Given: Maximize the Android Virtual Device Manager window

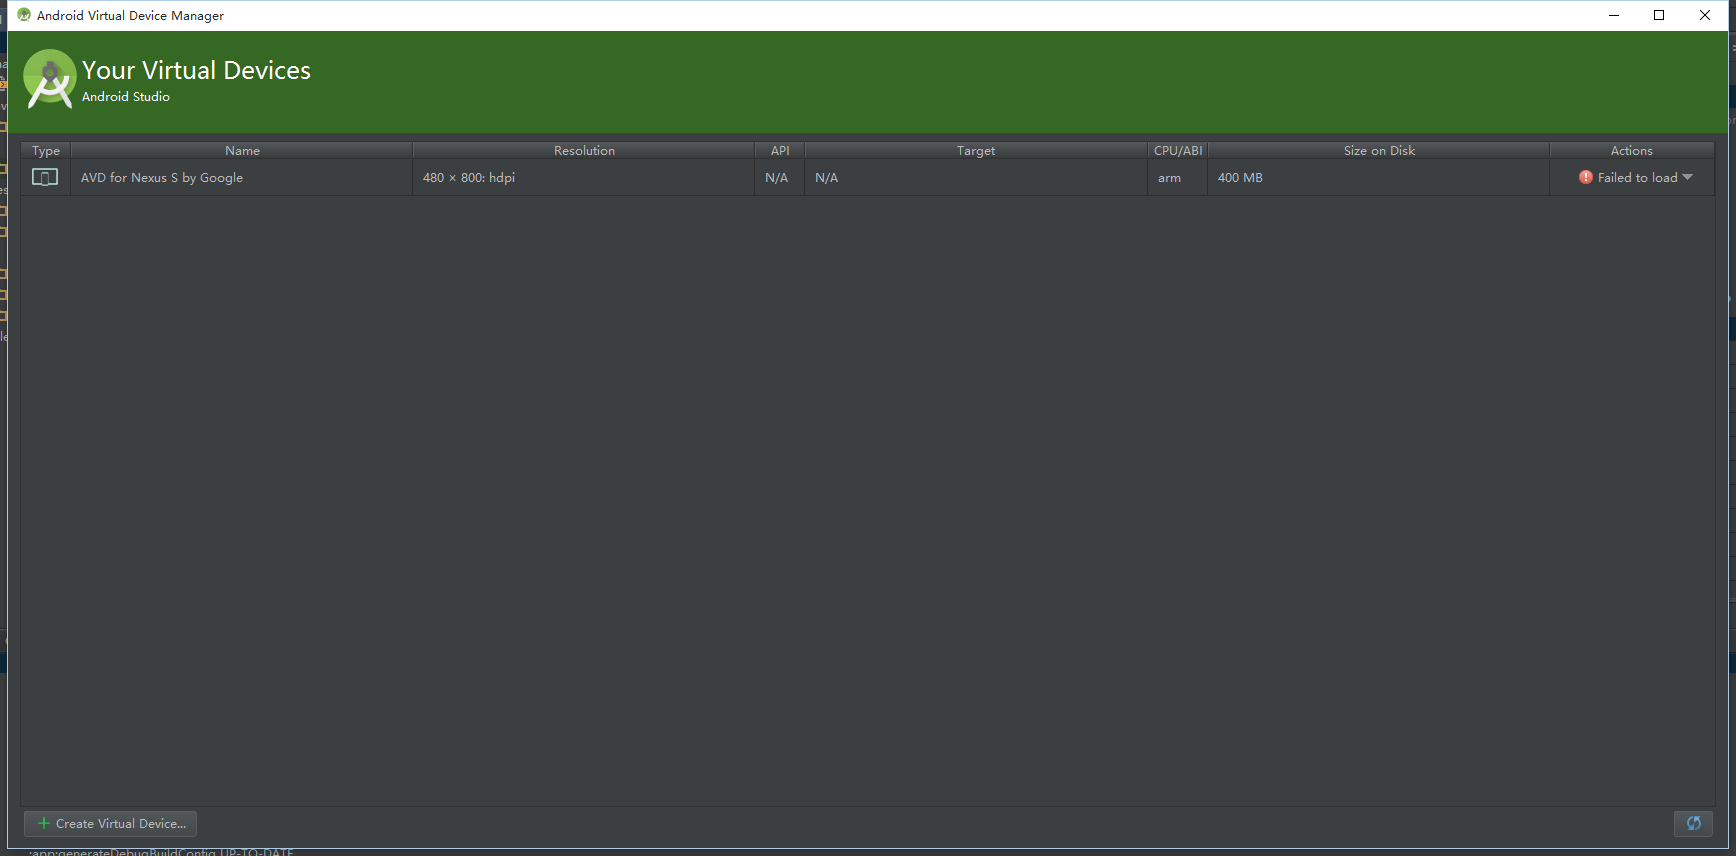Looking at the screenshot, I should coord(1659,15).
